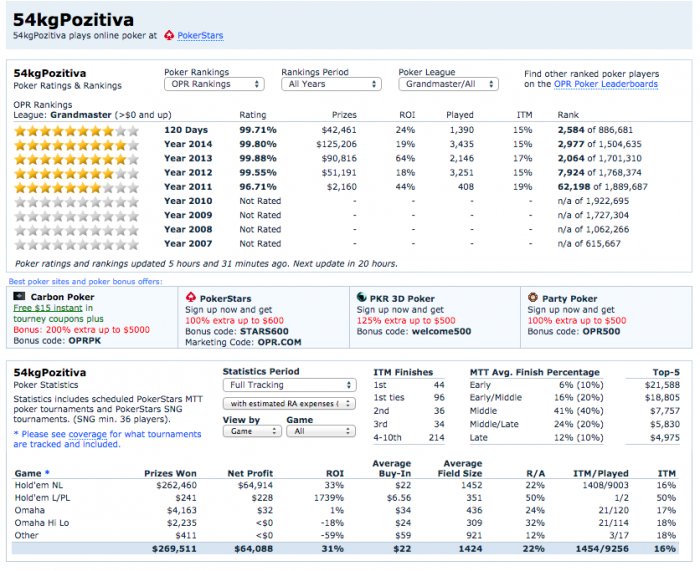Click the grey stars for Year 2008 row
Image resolution: width=700 pixels, height=571 pixels.
coord(77,231)
